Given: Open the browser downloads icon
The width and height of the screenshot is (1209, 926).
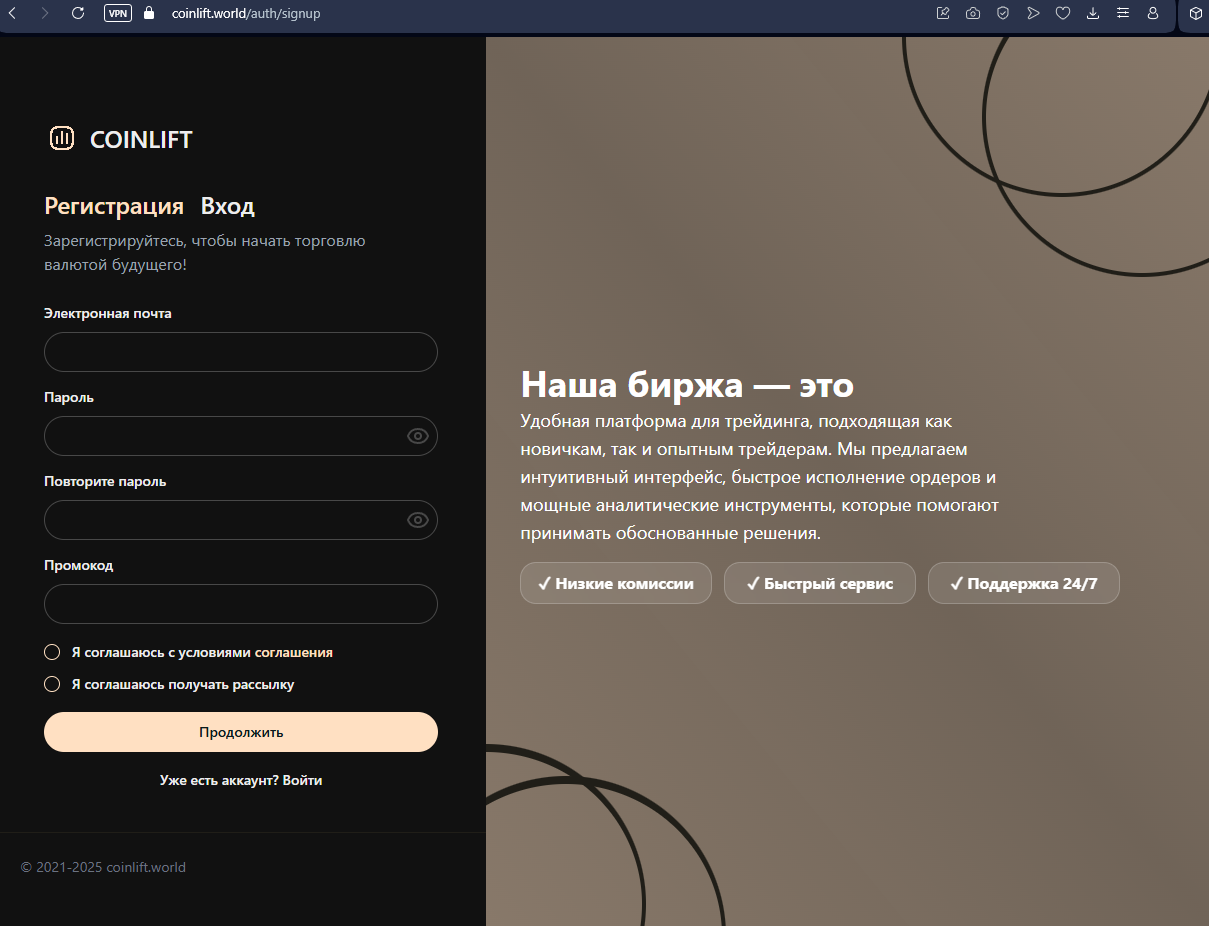Looking at the screenshot, I should 1093,13.
